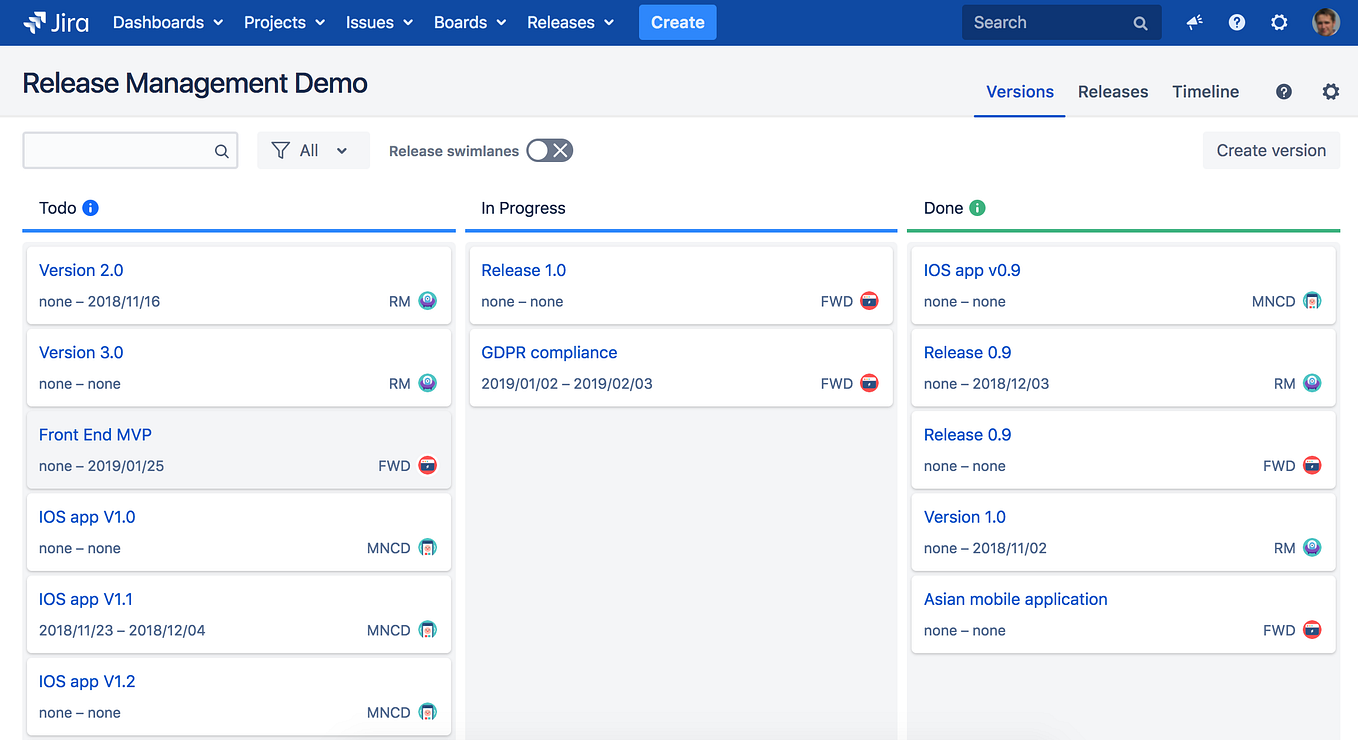Expand the Releases menu in the navigation

click(x=570, y=21)
